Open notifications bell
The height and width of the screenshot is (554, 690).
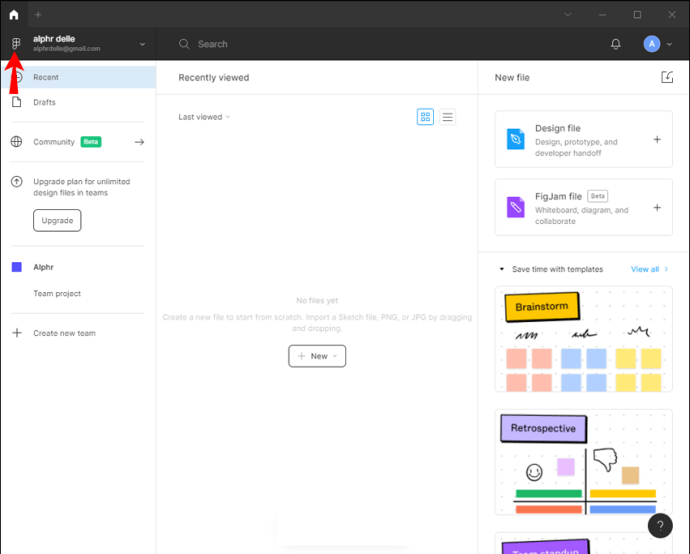pos(616,44)
